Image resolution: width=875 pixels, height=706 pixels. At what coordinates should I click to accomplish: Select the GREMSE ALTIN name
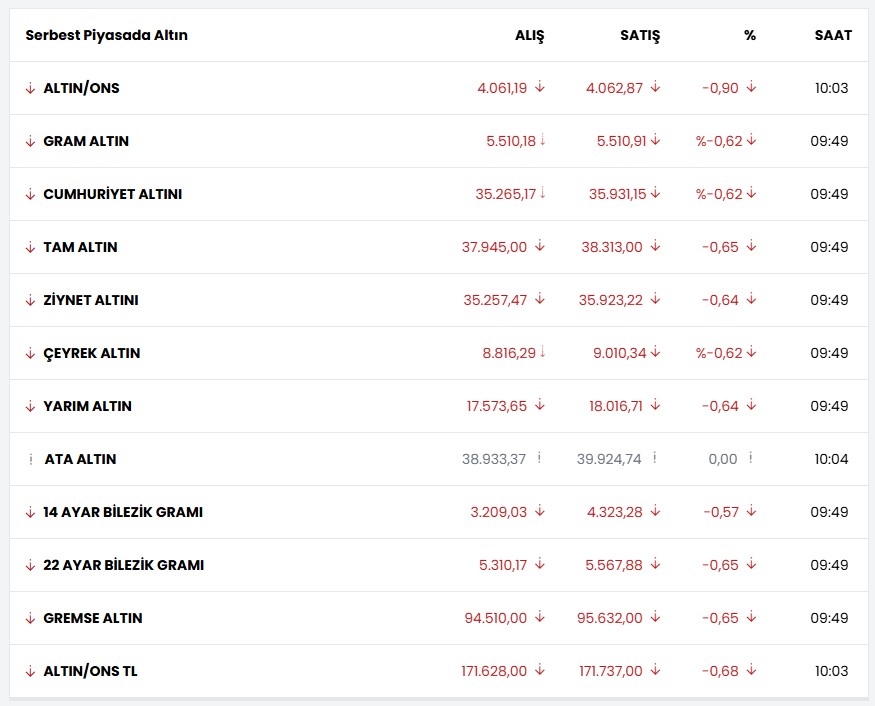(93, 618)
